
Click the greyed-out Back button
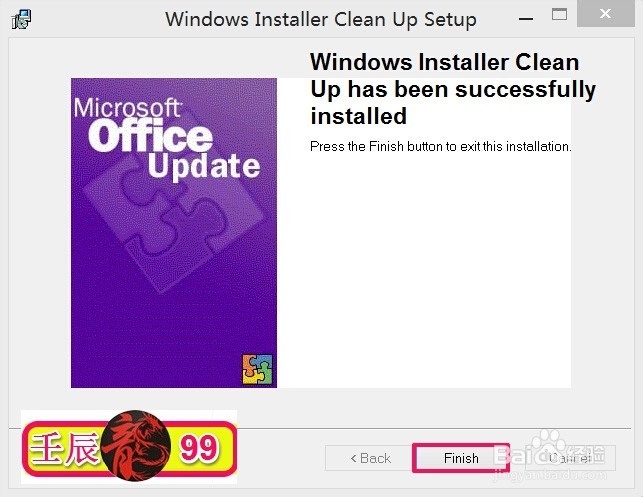[370, 458]
